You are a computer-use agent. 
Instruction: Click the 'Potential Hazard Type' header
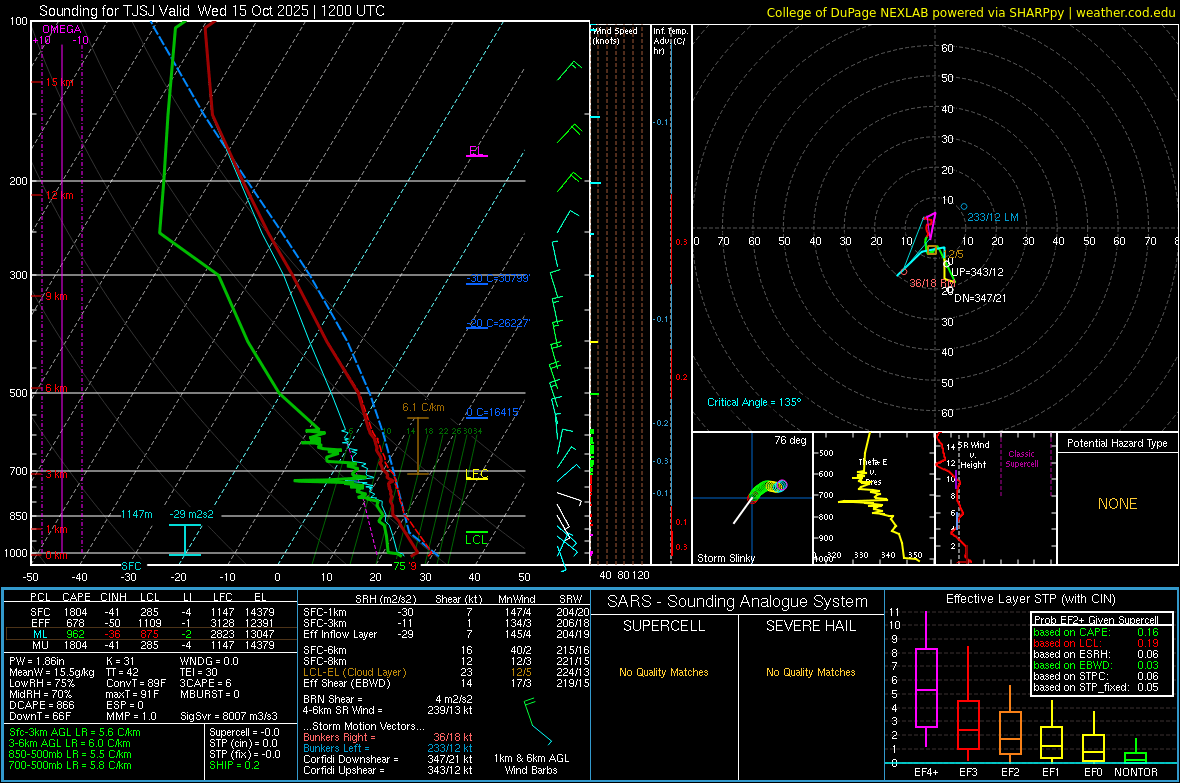pos(1117,443)
